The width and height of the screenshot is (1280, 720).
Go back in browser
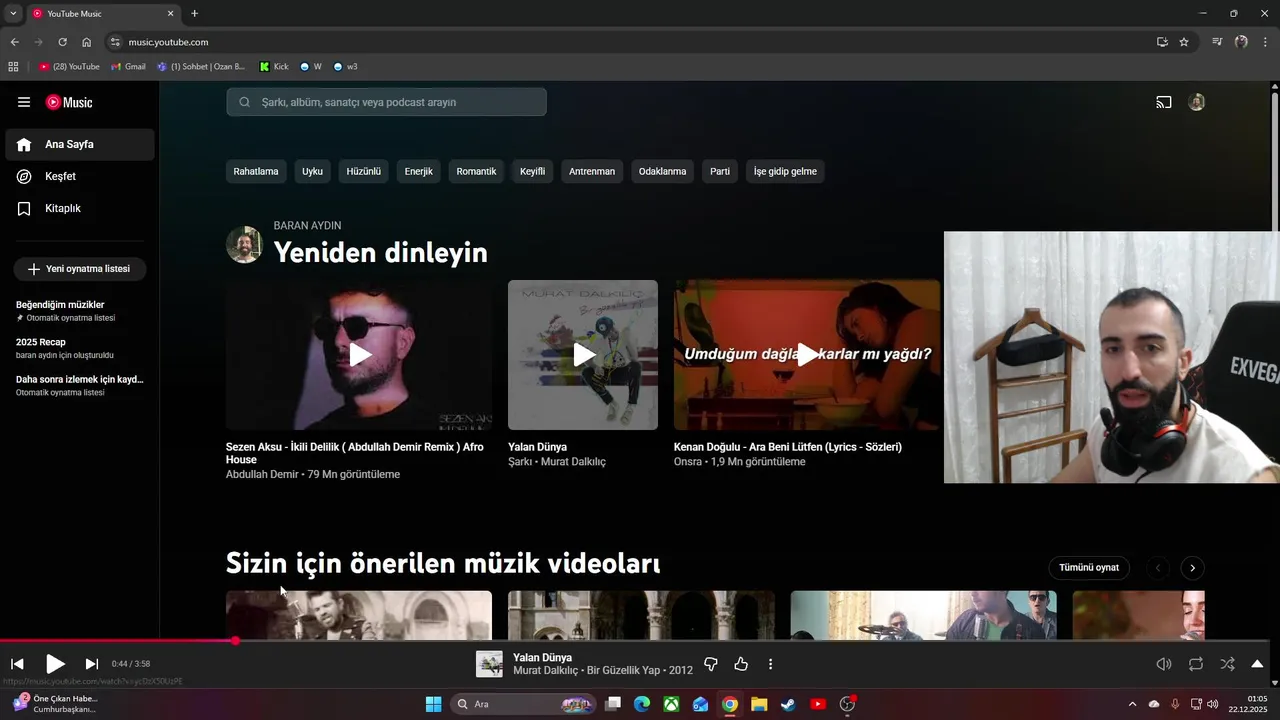[x=14, y=42]
